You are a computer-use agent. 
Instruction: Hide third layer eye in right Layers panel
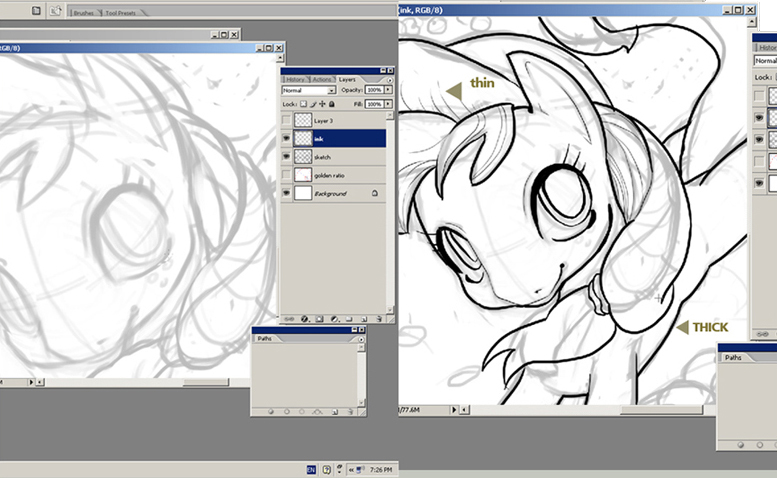pos(759,140)
